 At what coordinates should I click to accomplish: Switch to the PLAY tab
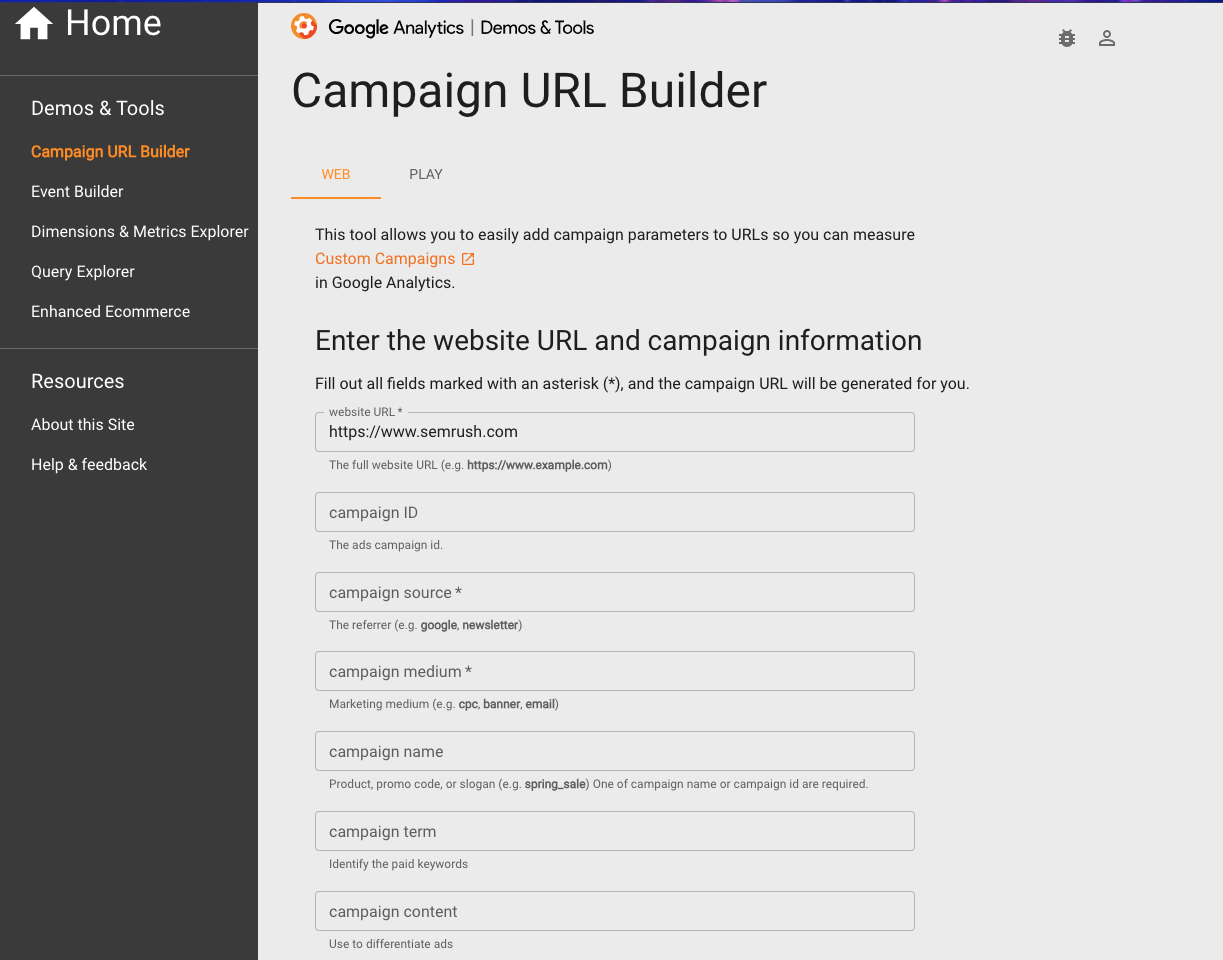pyautogui.click(x=425, y=174)
